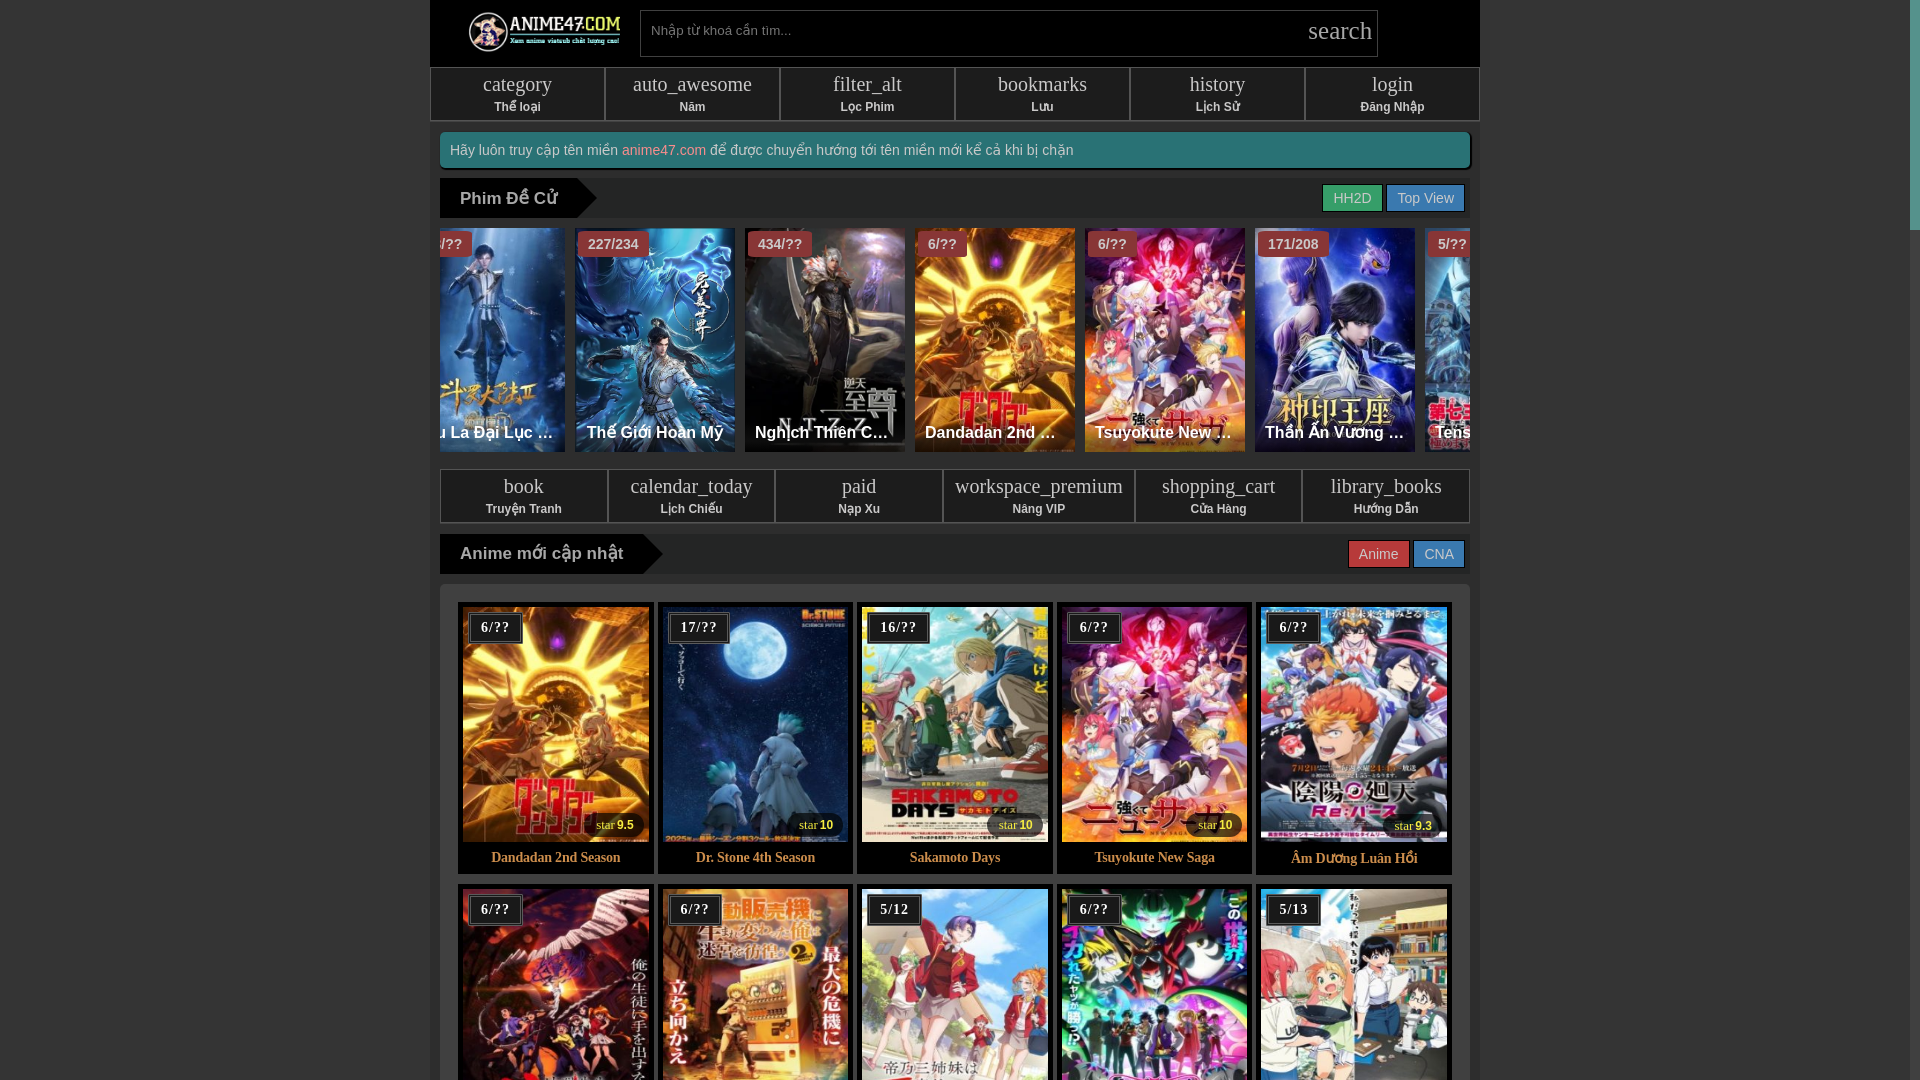1920x1080 pixels.
Task: Open the Lọc Phim filter menu
Action: tap(867, 94)
